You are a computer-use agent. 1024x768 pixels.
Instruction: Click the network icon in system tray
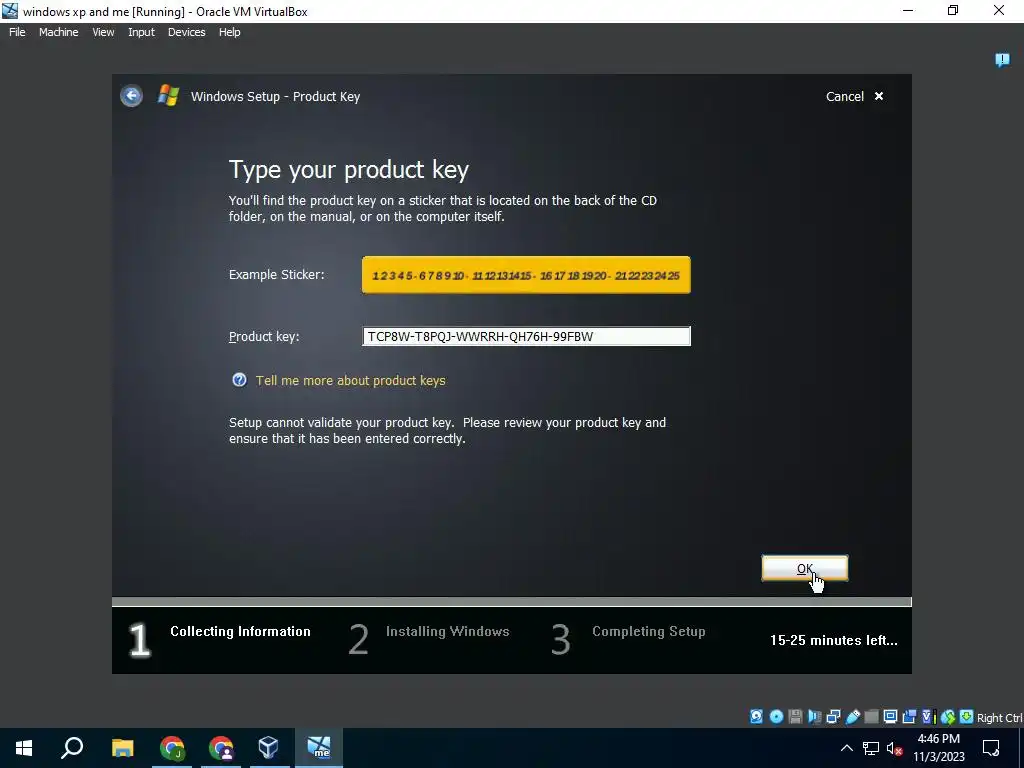click(871, 748)
